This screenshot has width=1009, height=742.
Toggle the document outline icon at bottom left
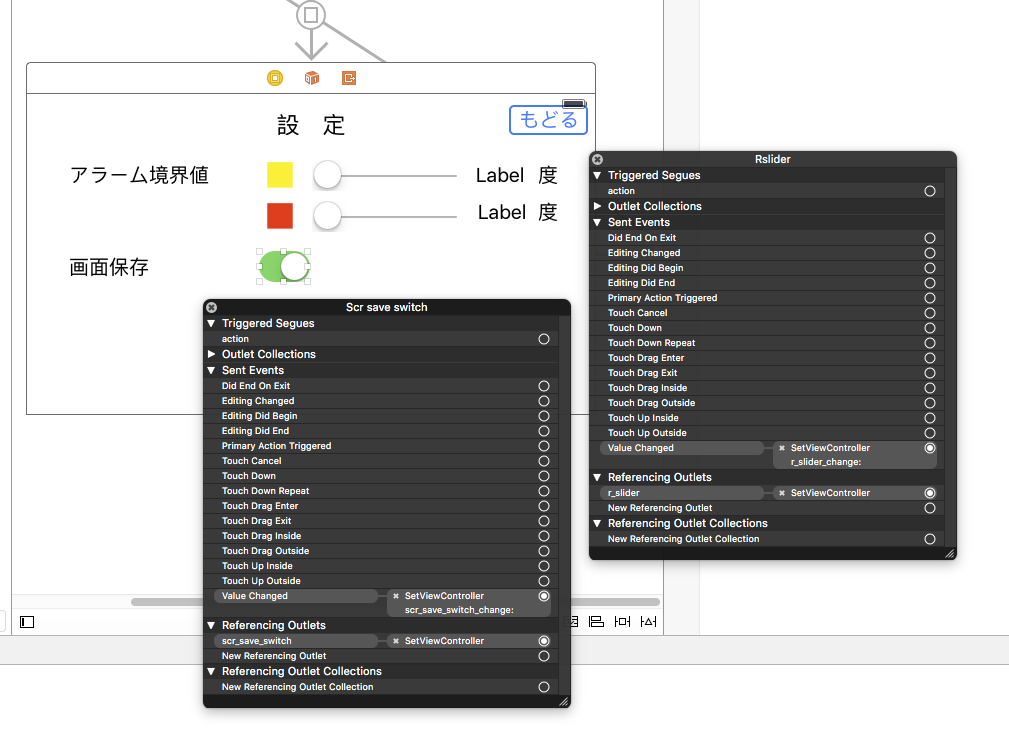[26, 622]
